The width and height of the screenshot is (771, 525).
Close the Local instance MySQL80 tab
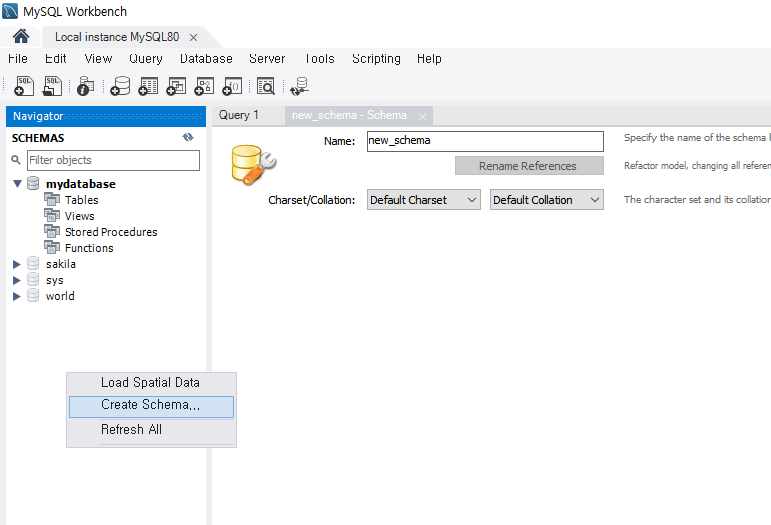click(193, 37)
